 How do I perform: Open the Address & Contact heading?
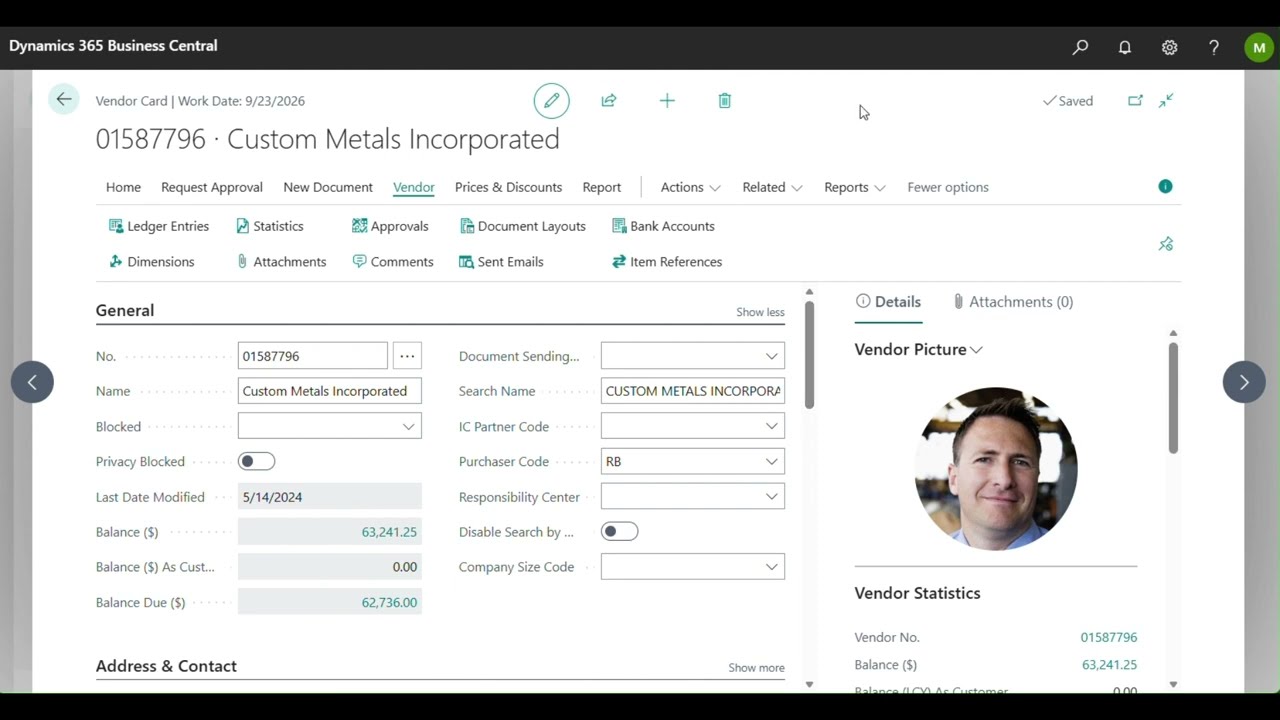[x=166, y=666]
